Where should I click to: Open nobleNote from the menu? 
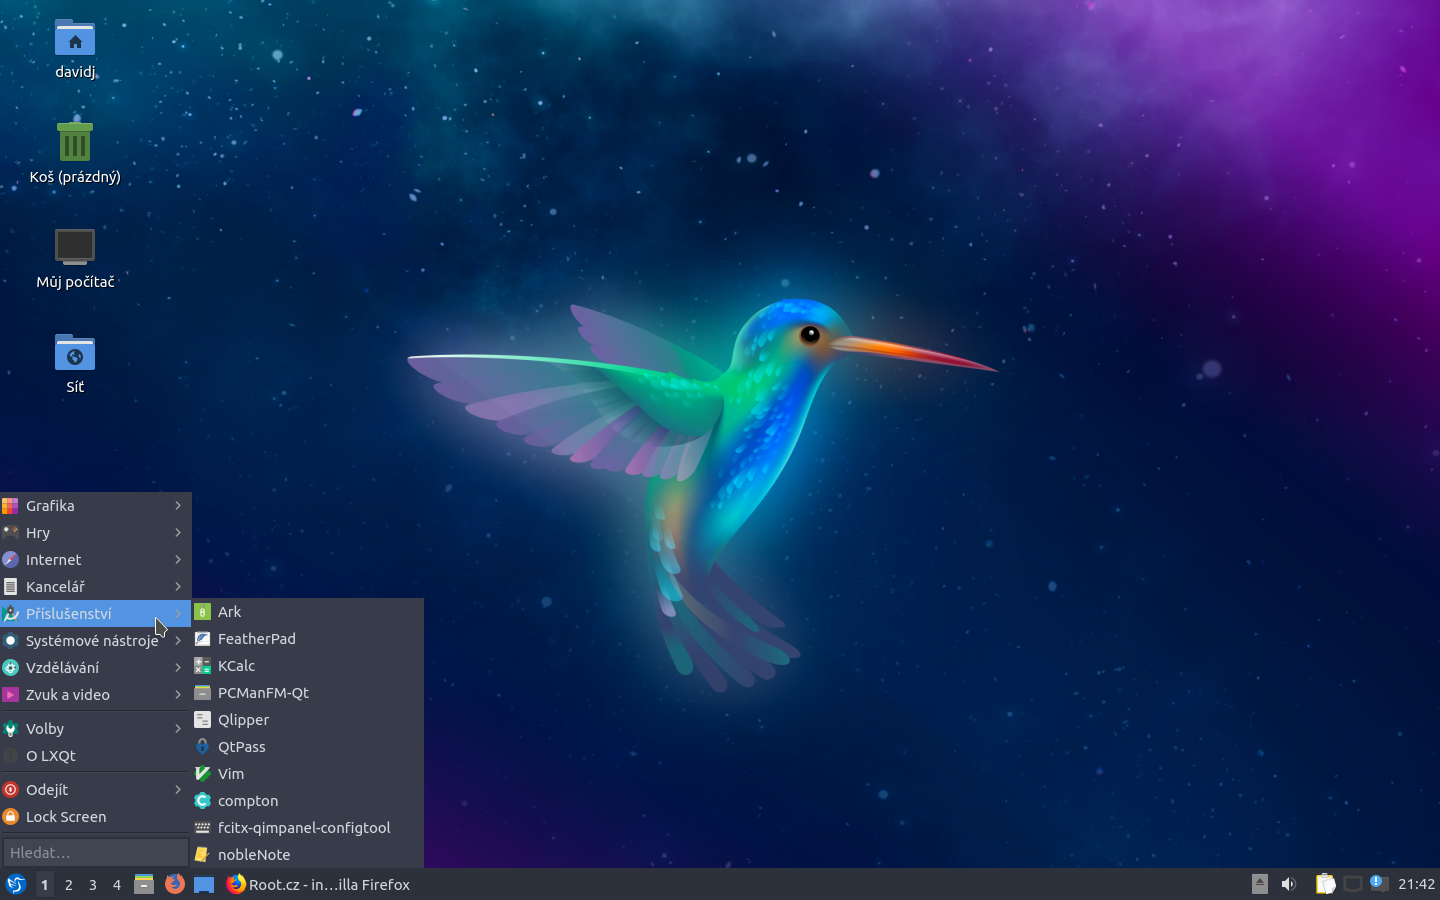[254, 855]
